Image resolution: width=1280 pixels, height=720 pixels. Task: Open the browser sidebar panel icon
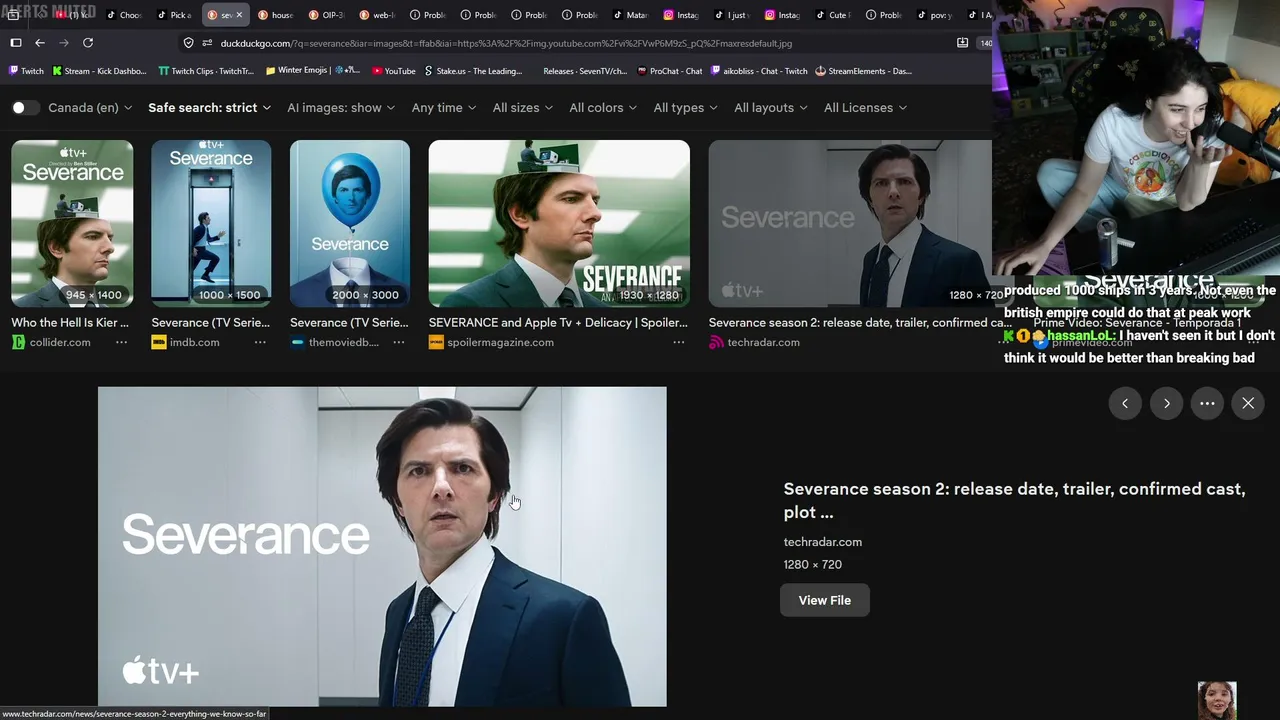[x=16, y=43]
